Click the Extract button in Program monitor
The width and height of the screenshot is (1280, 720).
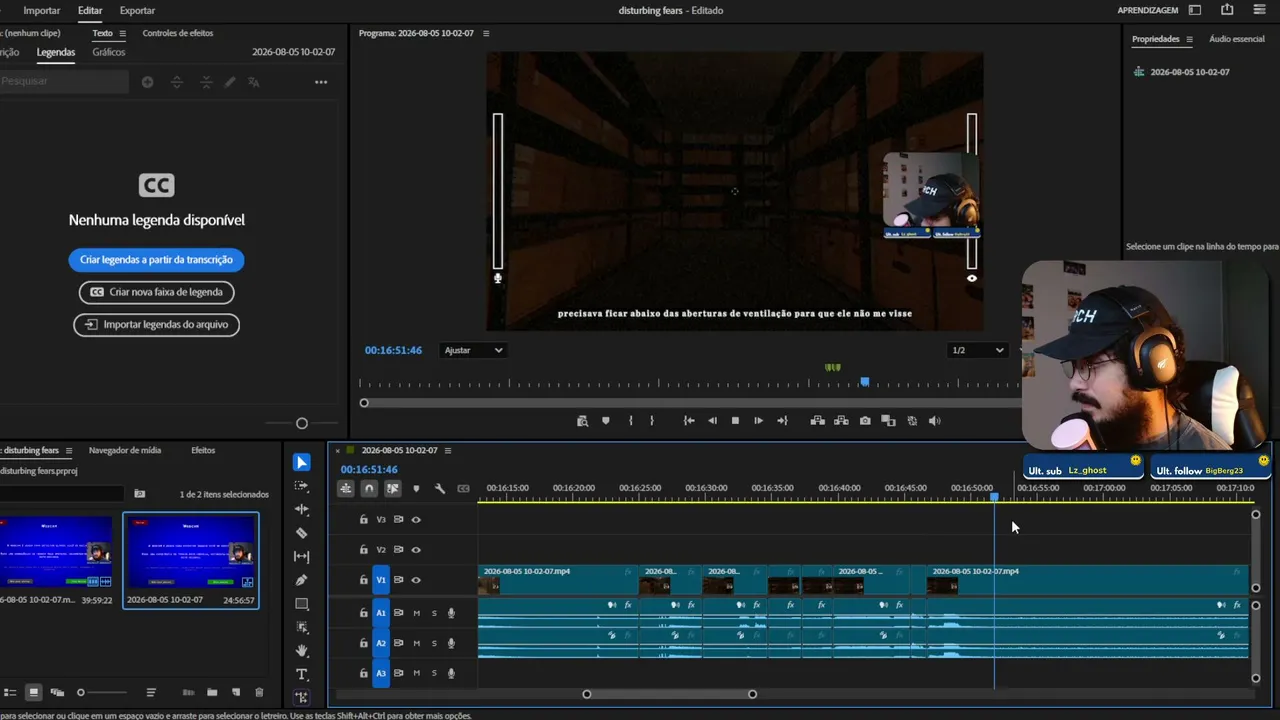coord(841,421)
